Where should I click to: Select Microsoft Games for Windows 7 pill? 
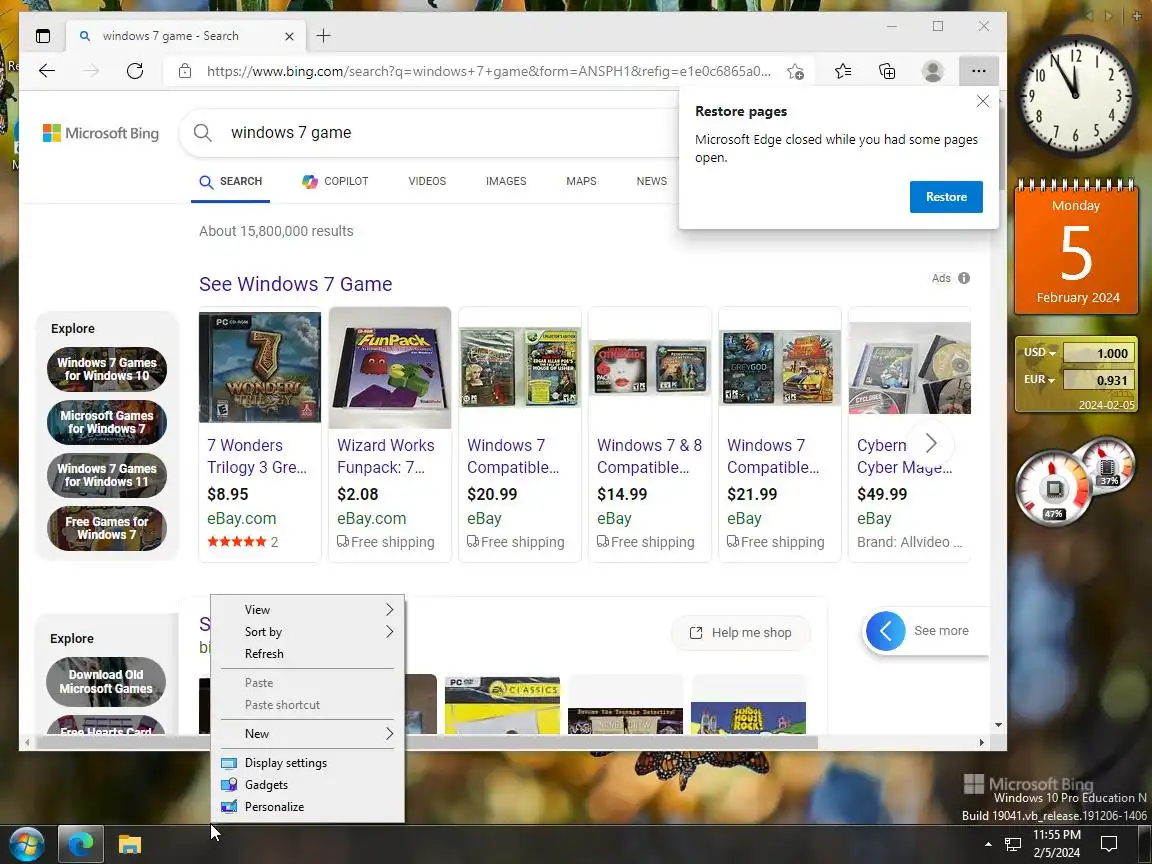point(107,422)
